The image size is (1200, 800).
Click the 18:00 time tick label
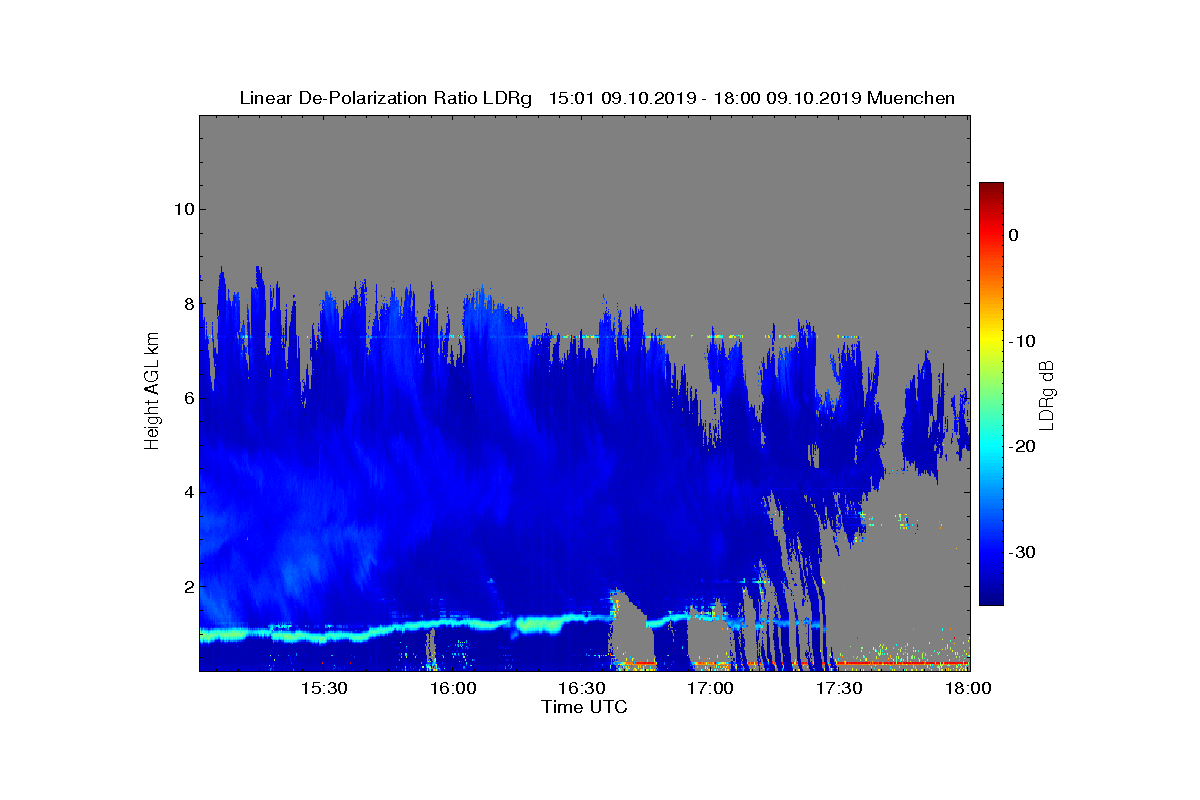pyautogui.click(x=968, y=689)
